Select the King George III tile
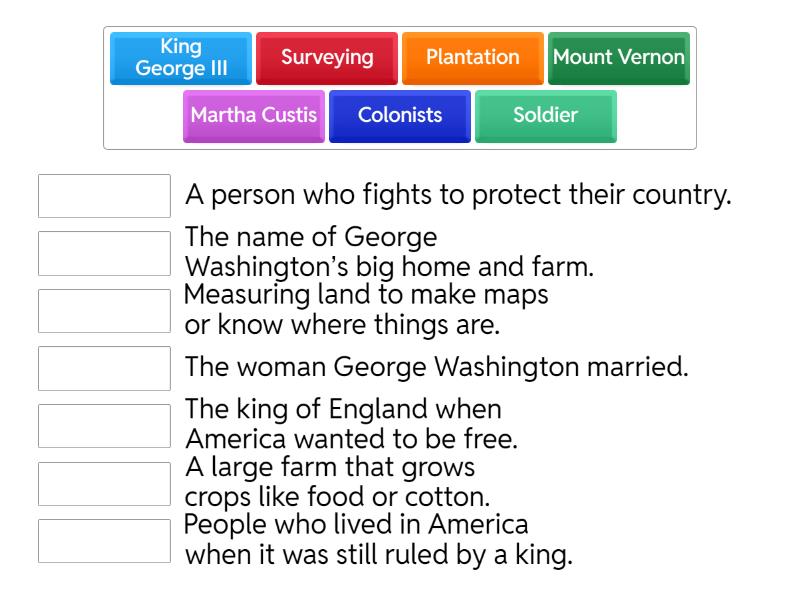The height and width of the screenshot is (600, 800). [x=181, y=58]
